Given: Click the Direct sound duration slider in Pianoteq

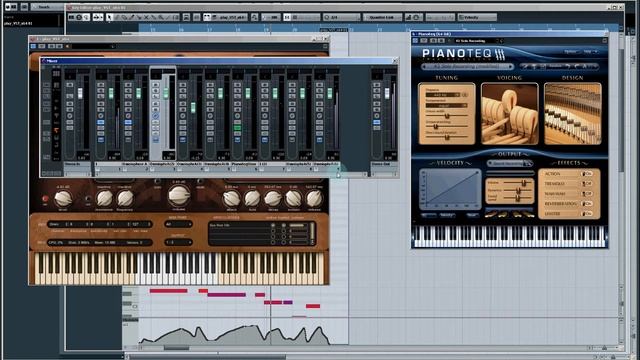Looking at the screenshot, I should coord(446,138).
